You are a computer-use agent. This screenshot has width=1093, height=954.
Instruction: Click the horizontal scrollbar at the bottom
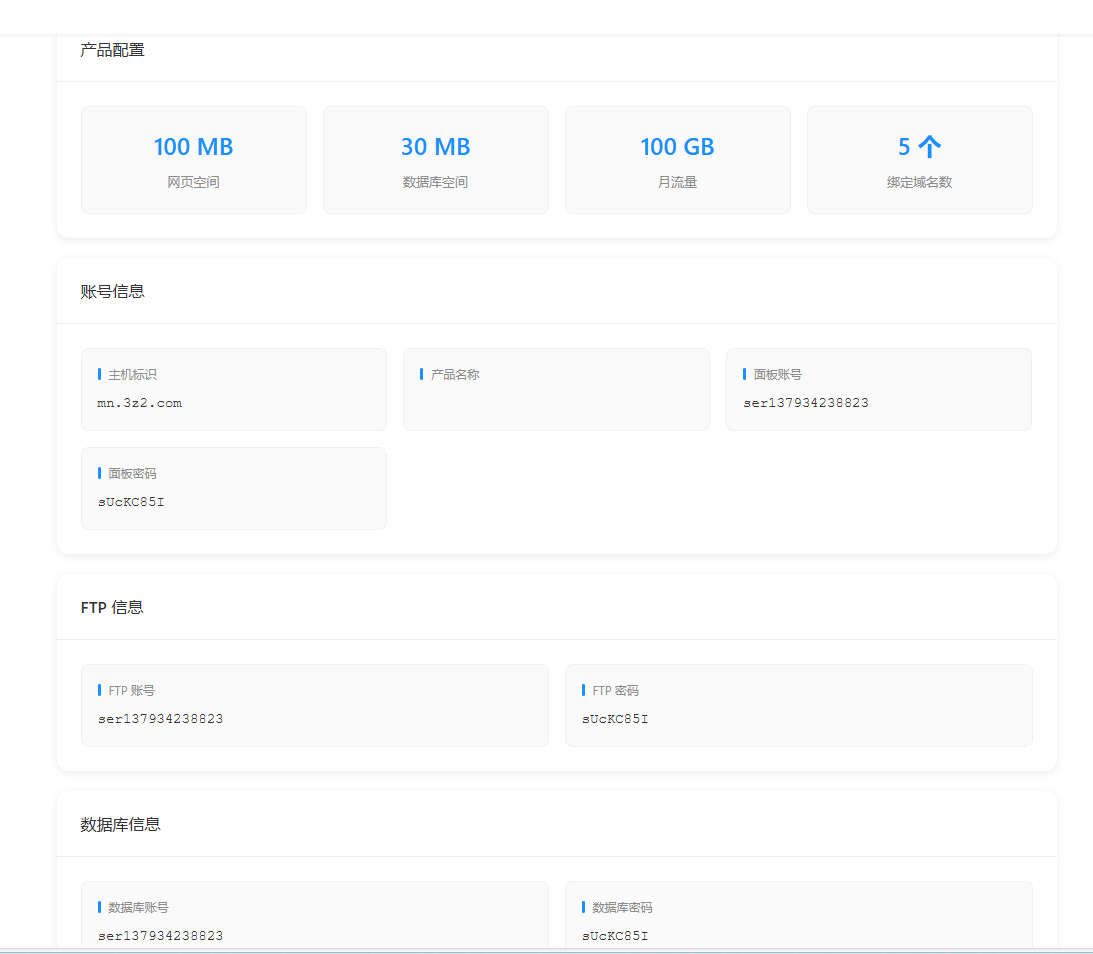546,950
